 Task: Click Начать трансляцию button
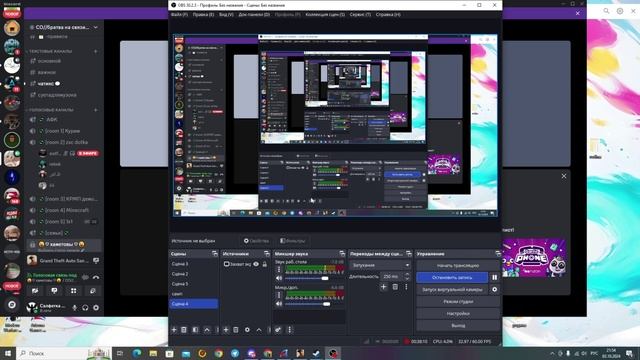click(458, 265)
